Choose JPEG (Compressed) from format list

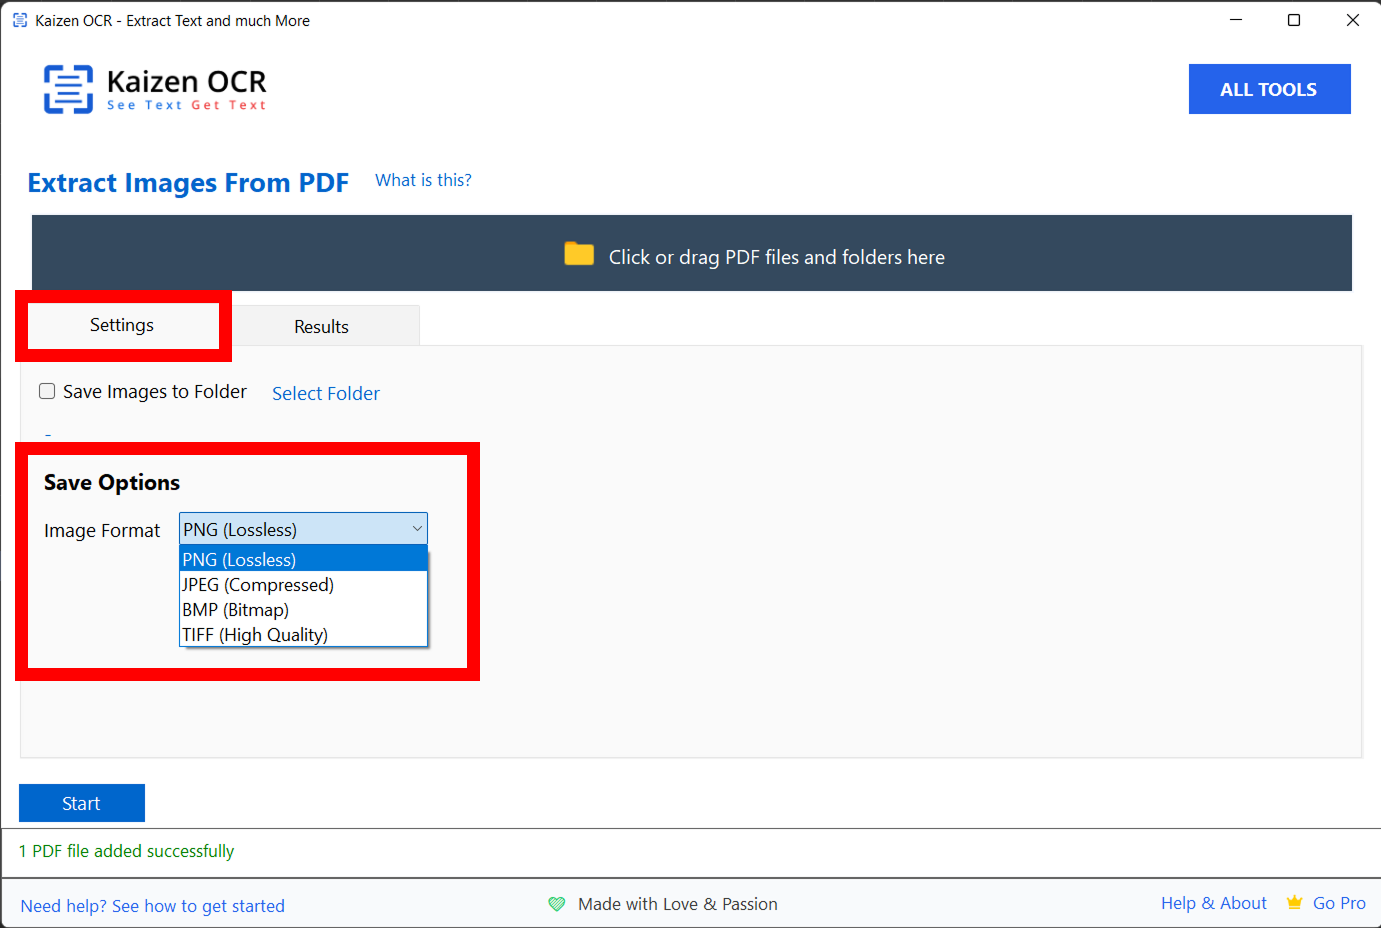pyautogui.click(x=258, y=585)
